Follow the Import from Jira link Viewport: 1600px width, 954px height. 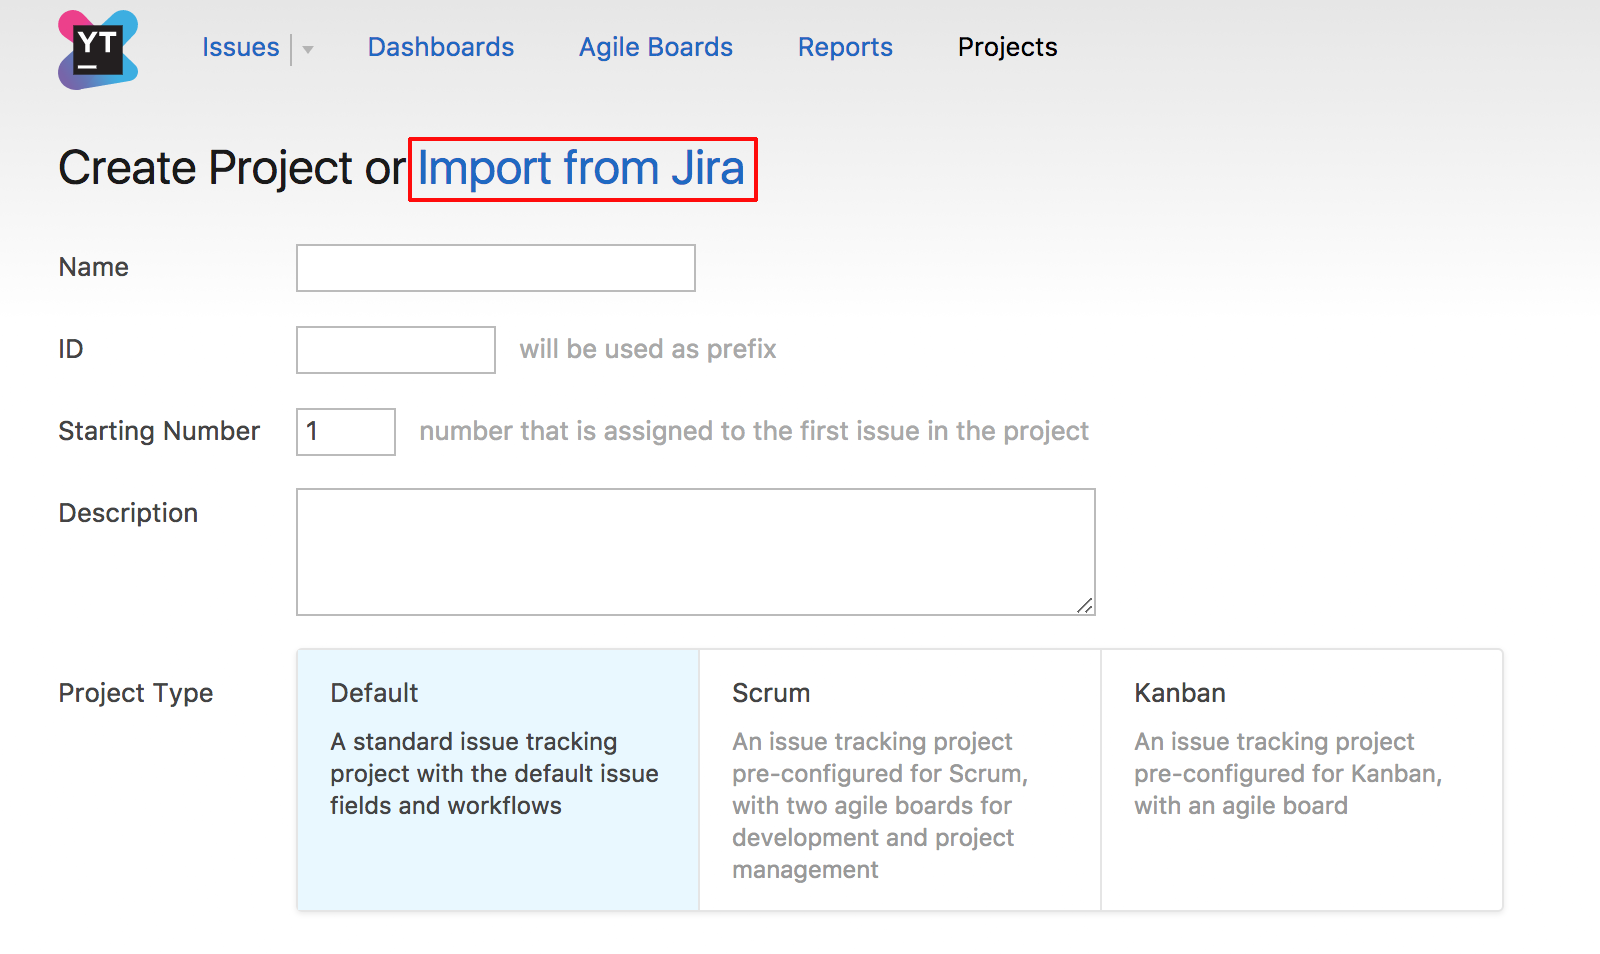(581, 168)
